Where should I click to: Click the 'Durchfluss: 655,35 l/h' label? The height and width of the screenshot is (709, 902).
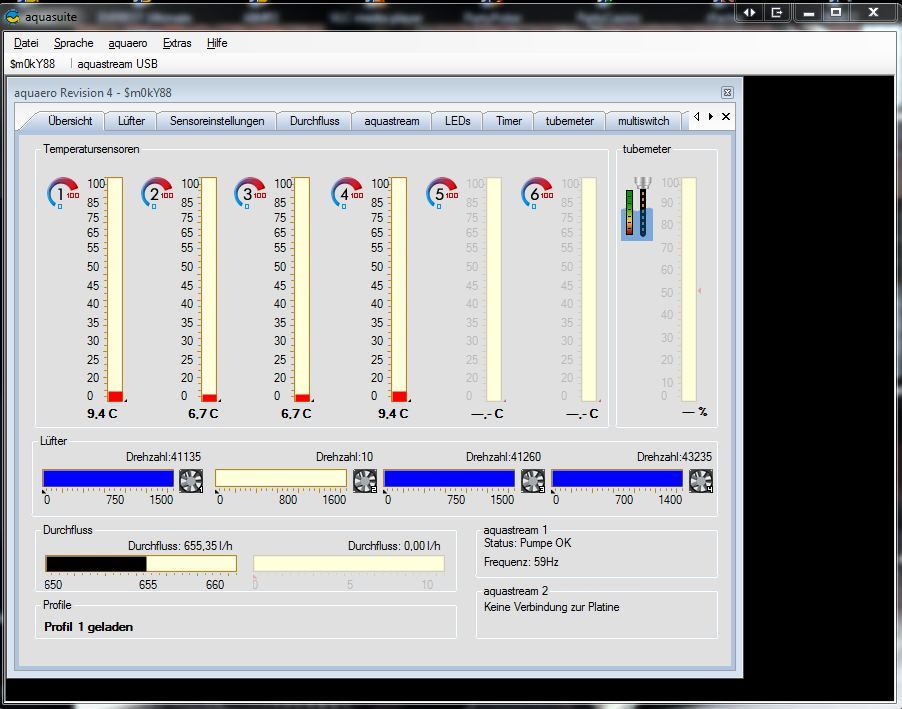click(180, 546)
